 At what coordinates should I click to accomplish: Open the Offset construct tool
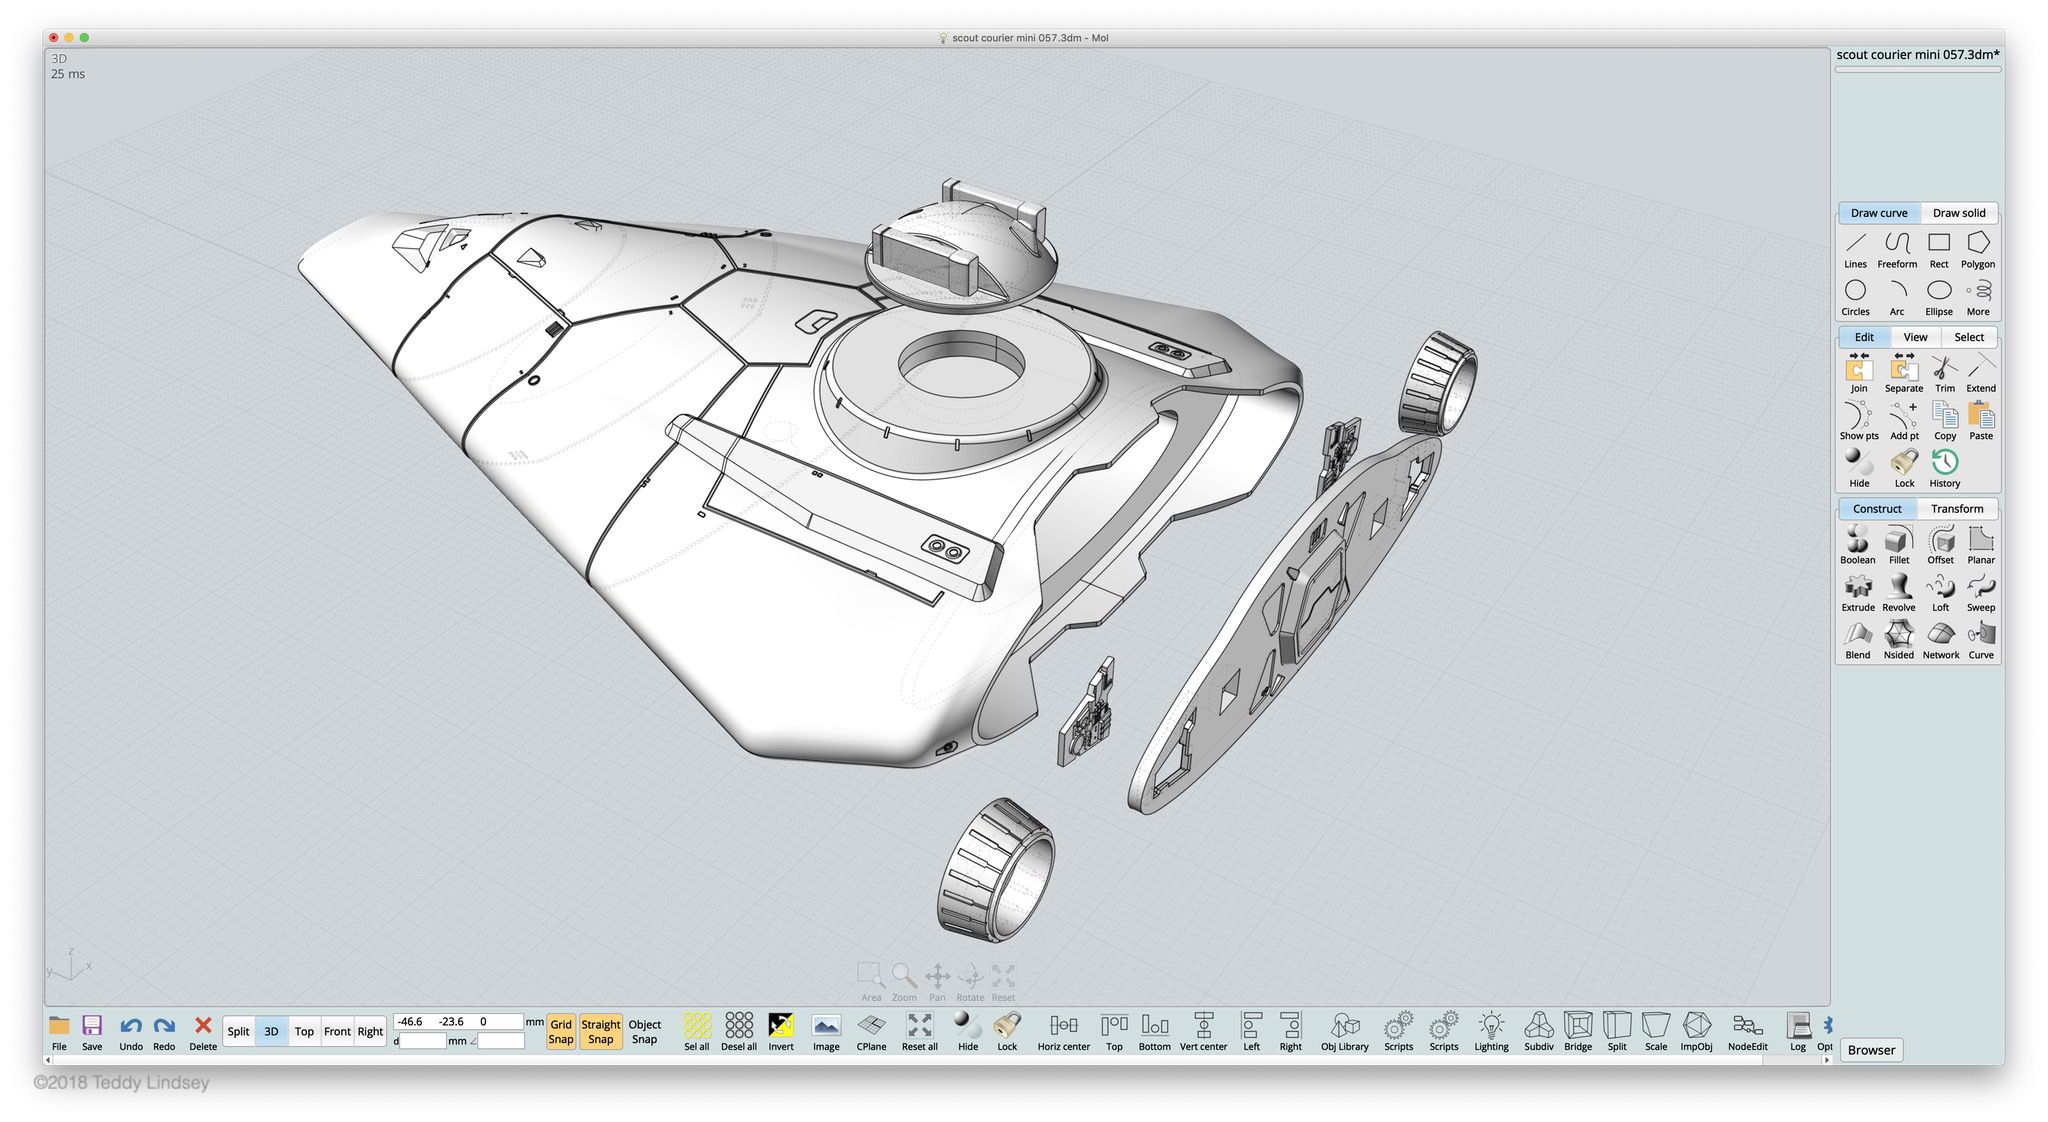pos(1941,545)
